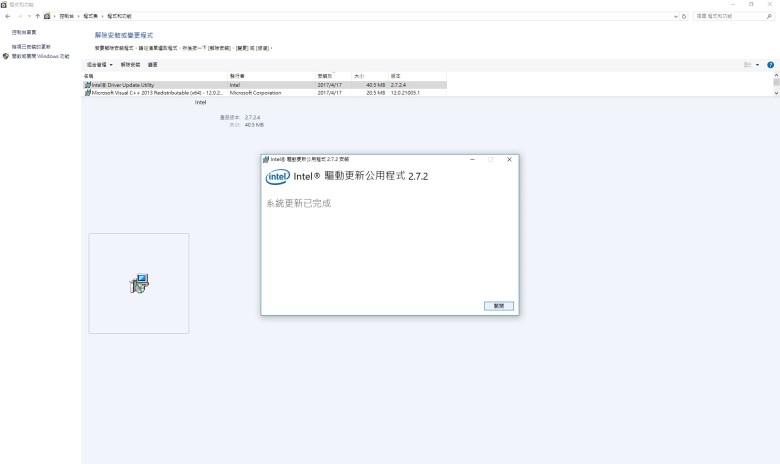Click Programs and Features window title icon
The width and height of the screenshot is (780, 464).
4,4
